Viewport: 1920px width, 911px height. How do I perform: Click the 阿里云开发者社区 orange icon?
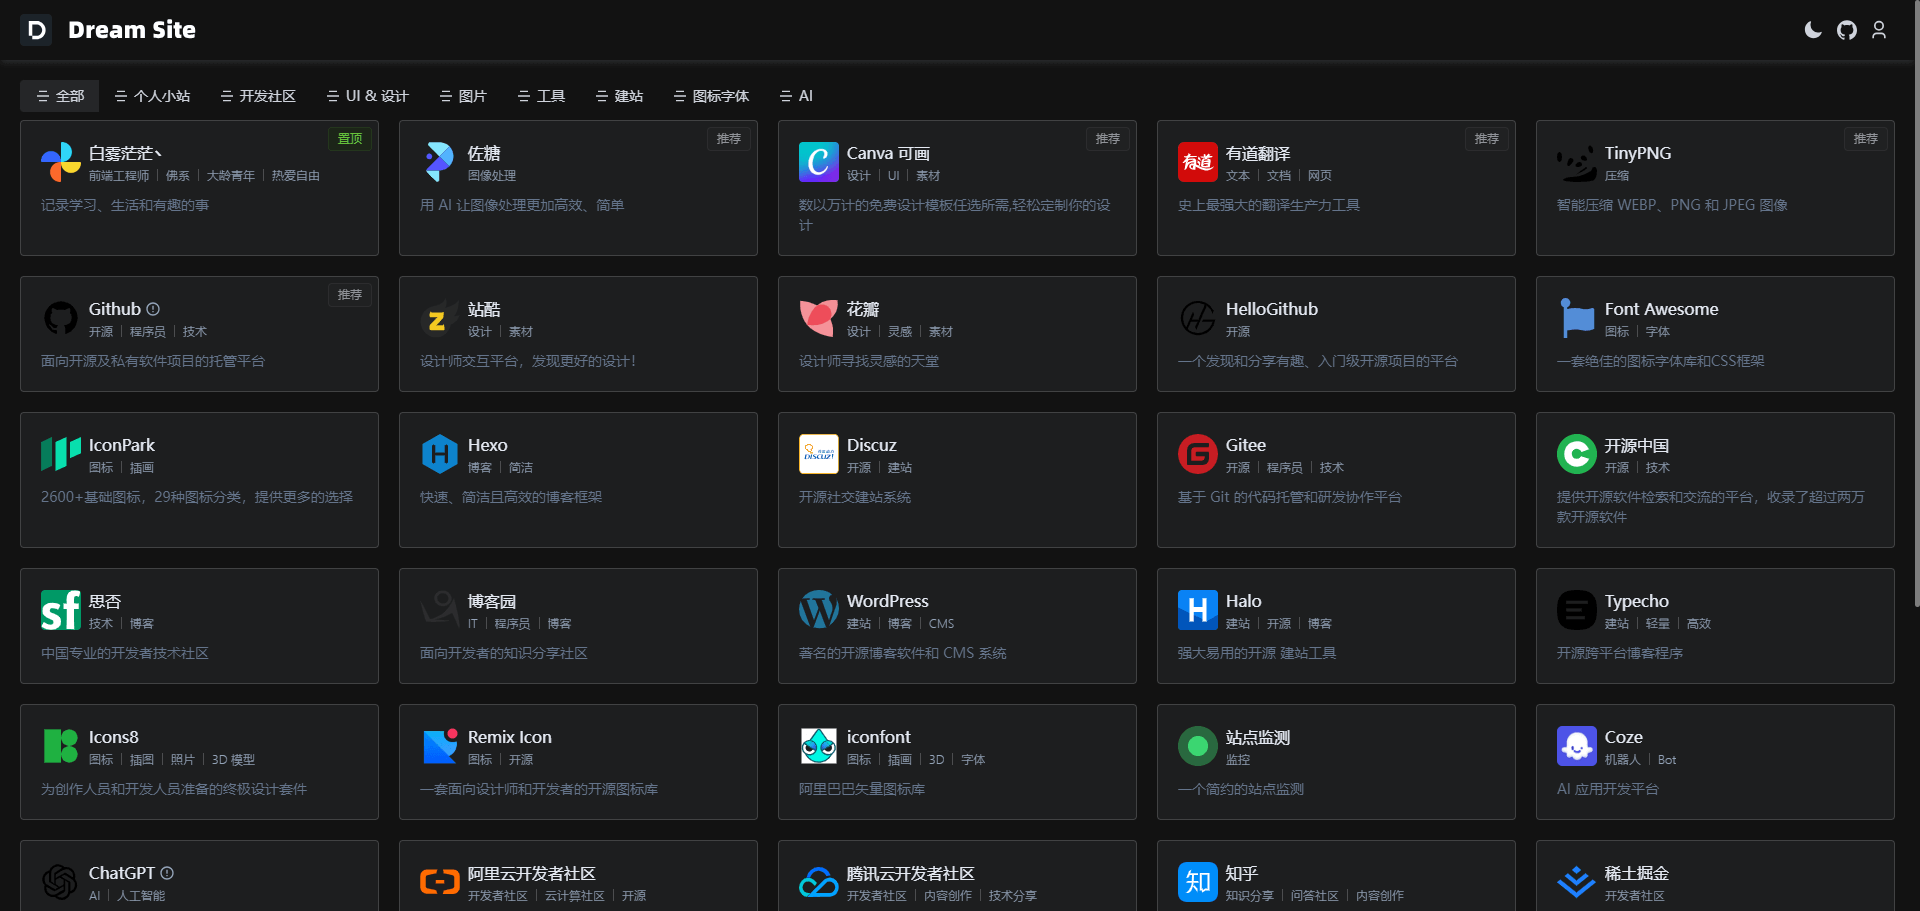(x=440, y=882)
